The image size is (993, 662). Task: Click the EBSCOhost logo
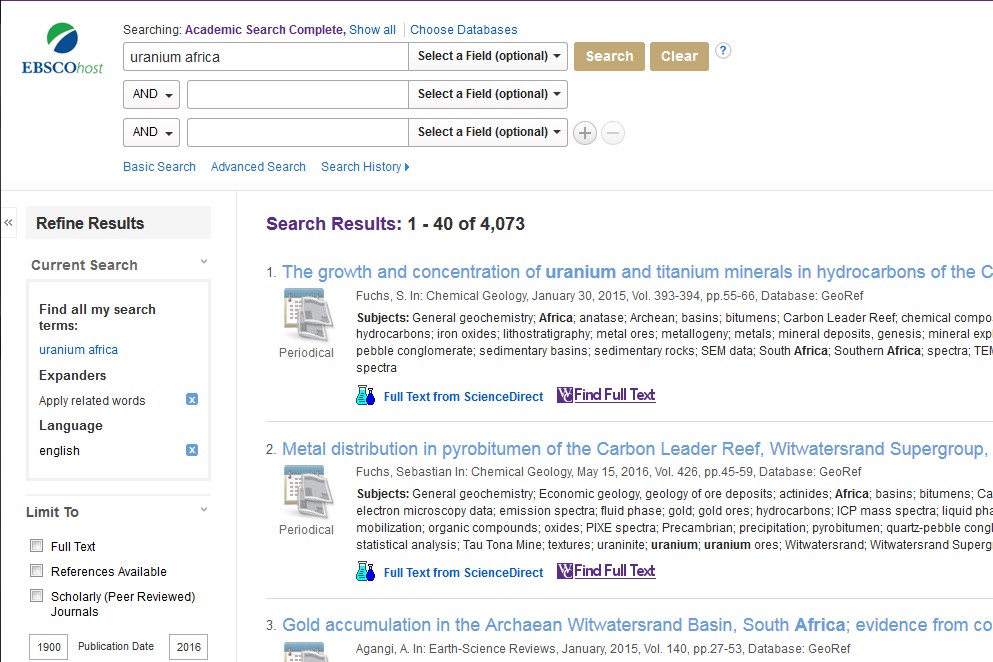click(x=62, y=49)
